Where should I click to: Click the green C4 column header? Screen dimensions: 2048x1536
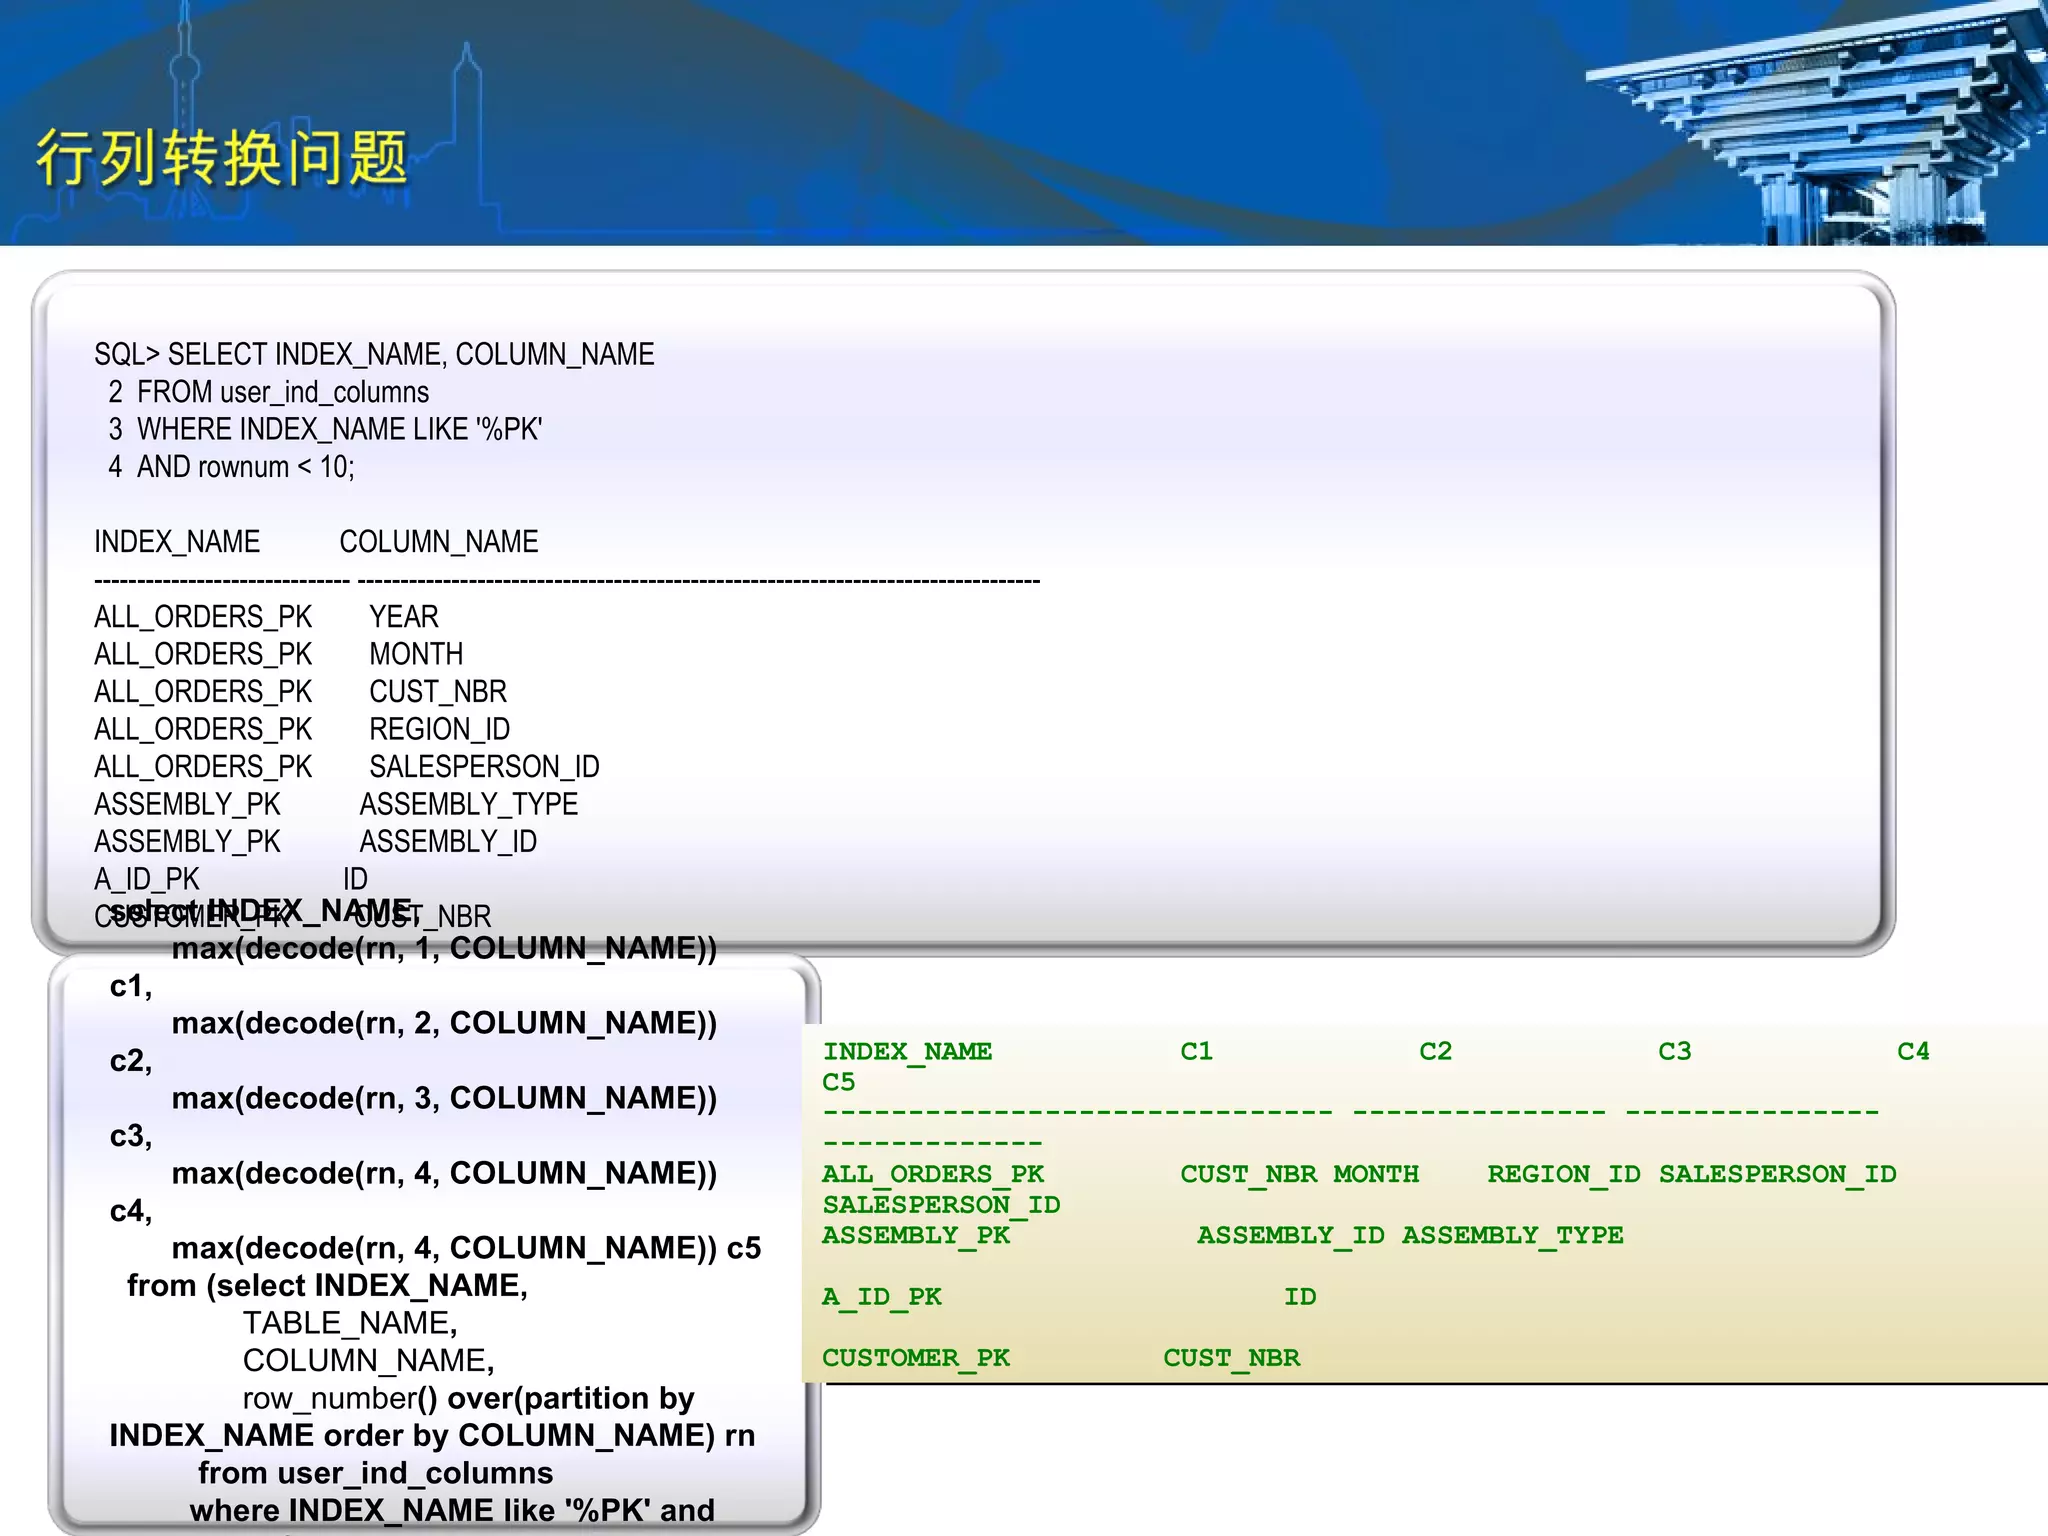tap(1913, 1051)
